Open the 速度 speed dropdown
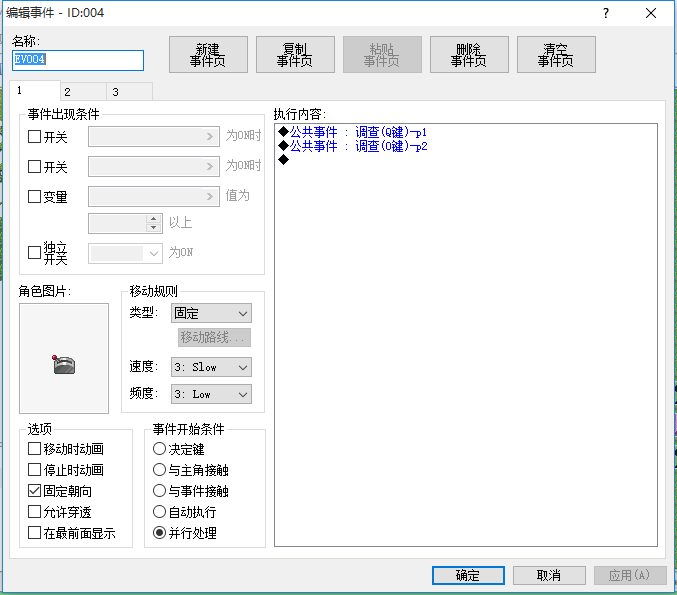 (x=211, y=367)
